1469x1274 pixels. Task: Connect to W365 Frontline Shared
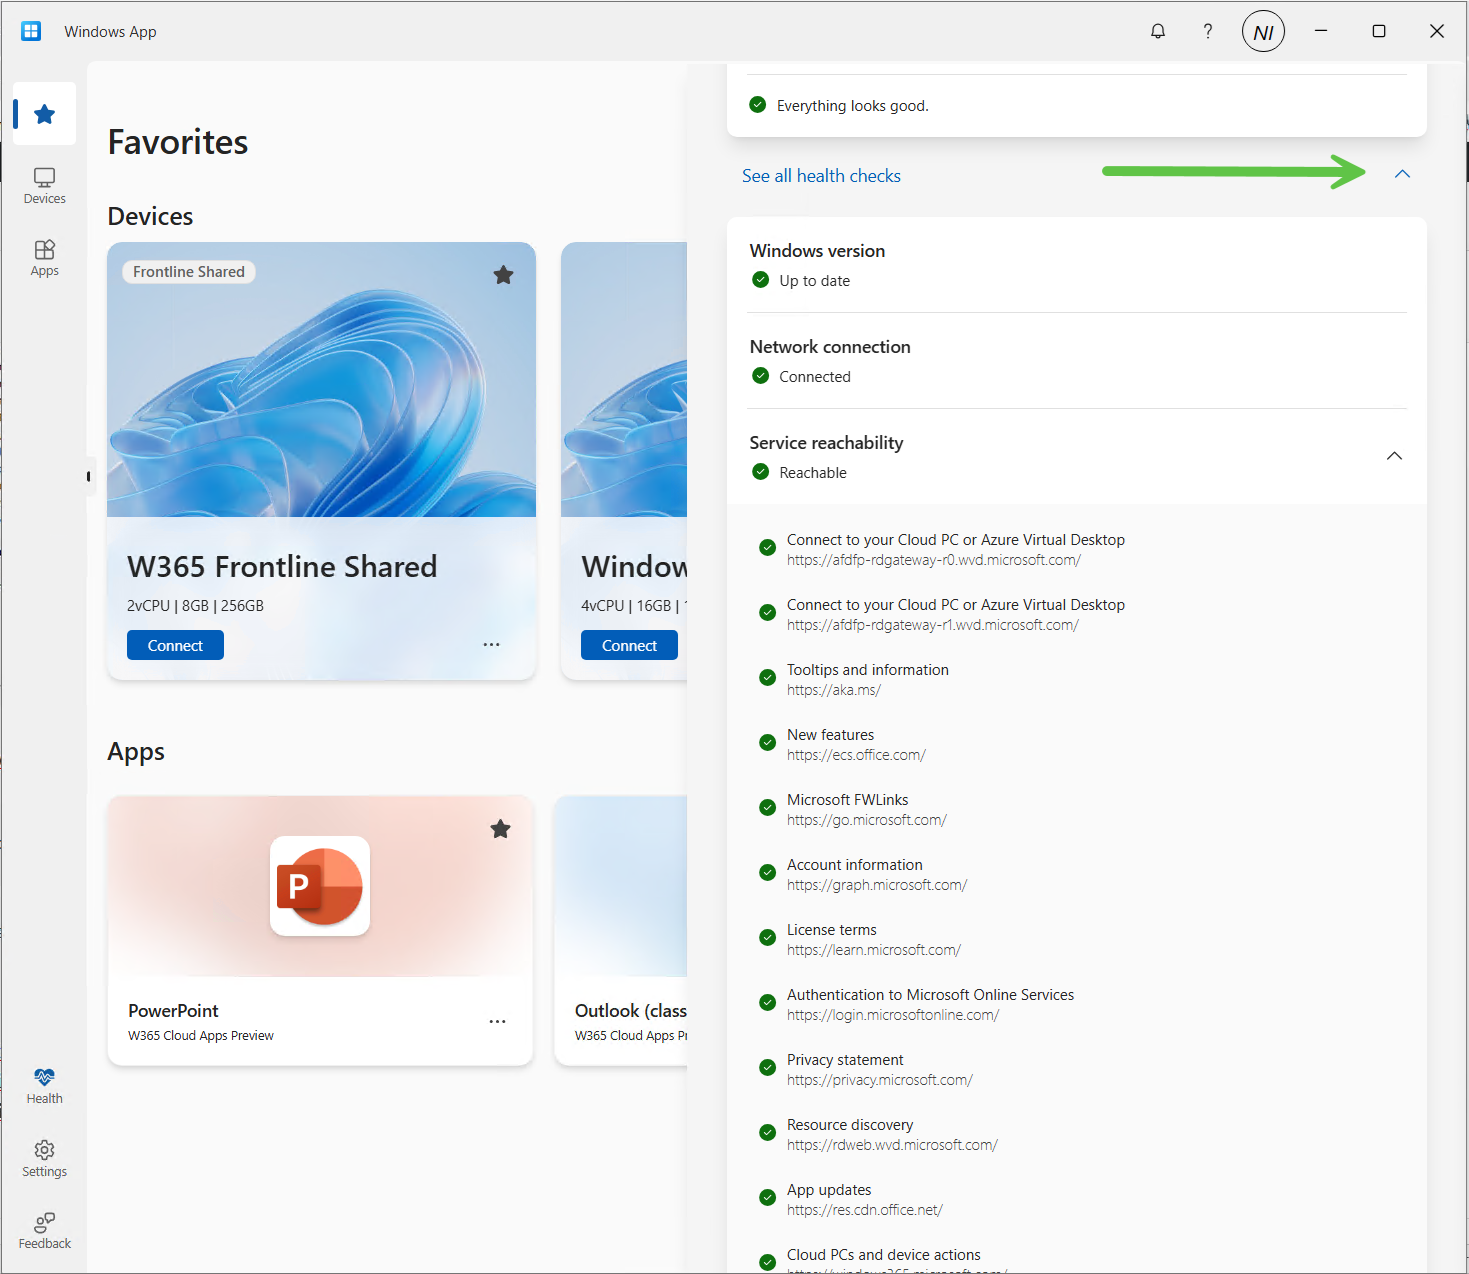click(x=175, y=645)
